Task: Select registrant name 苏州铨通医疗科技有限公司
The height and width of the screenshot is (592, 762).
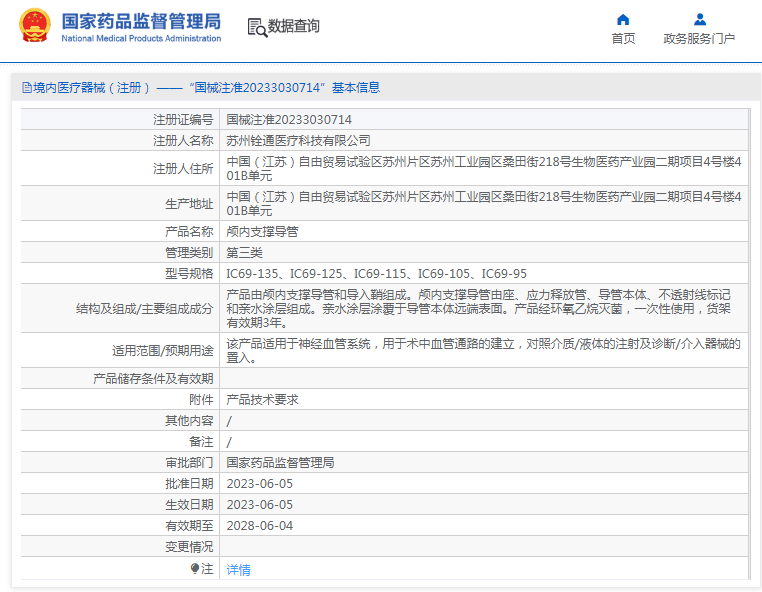Action: [x=298, y=141]
